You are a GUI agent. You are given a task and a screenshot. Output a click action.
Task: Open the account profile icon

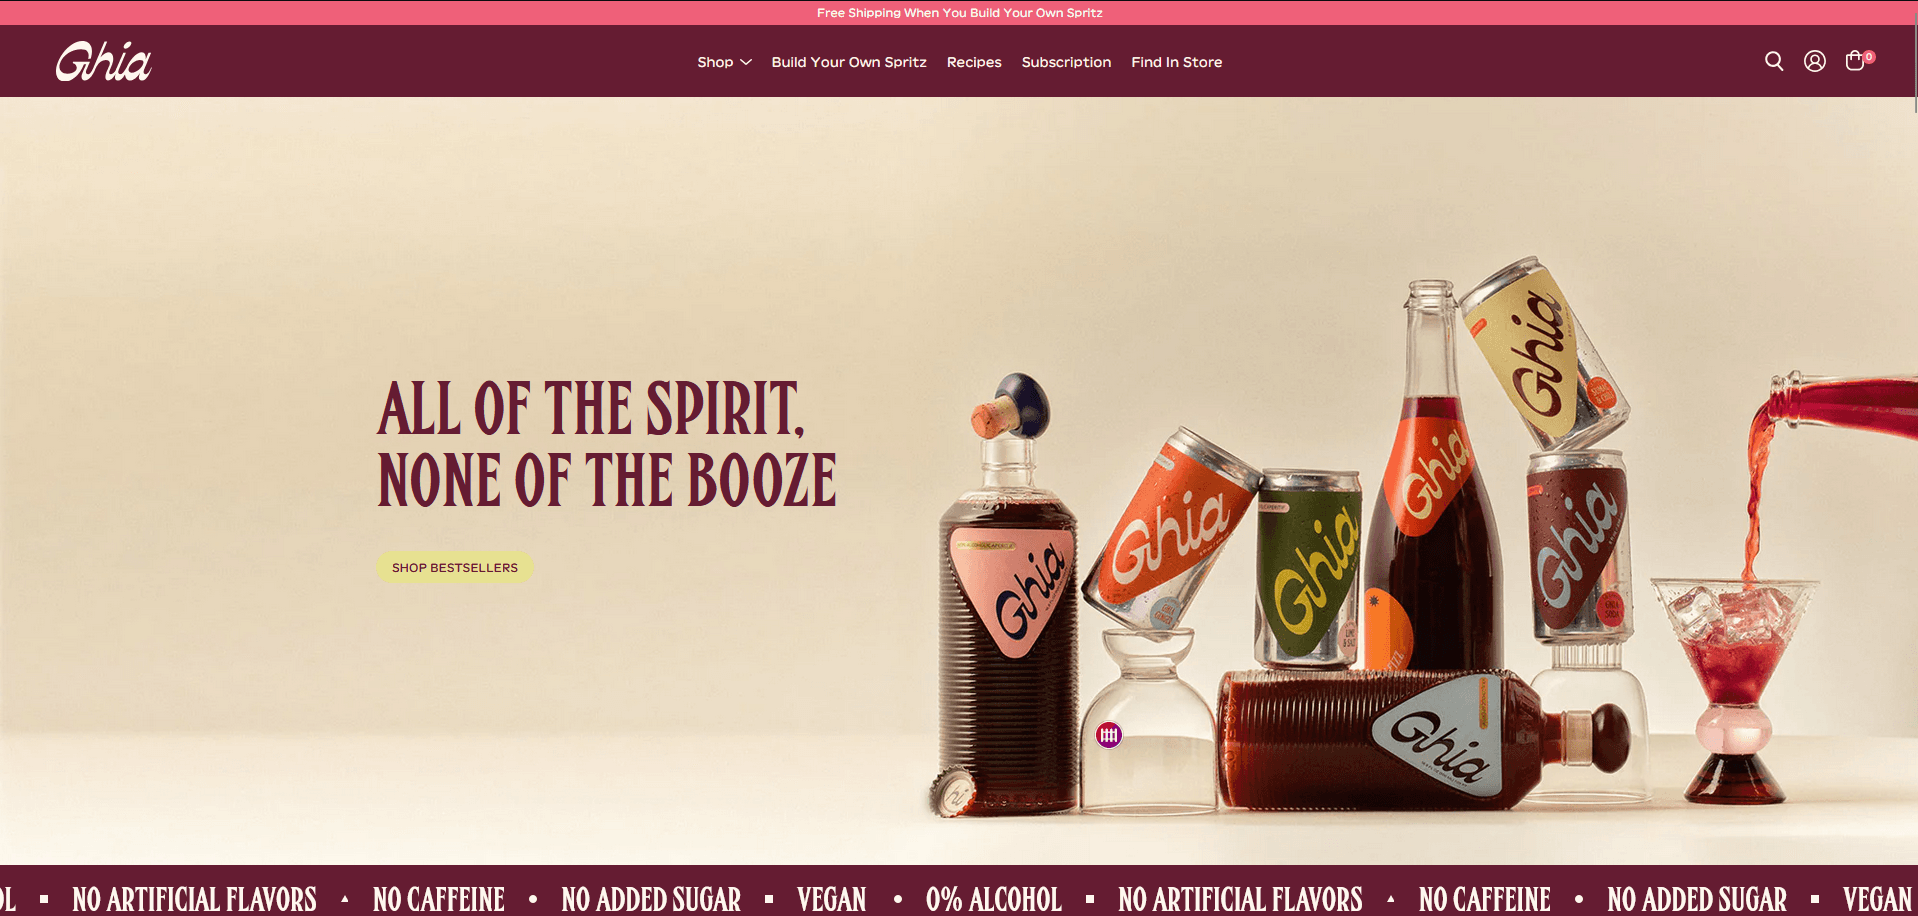[x=1815, y=61]
